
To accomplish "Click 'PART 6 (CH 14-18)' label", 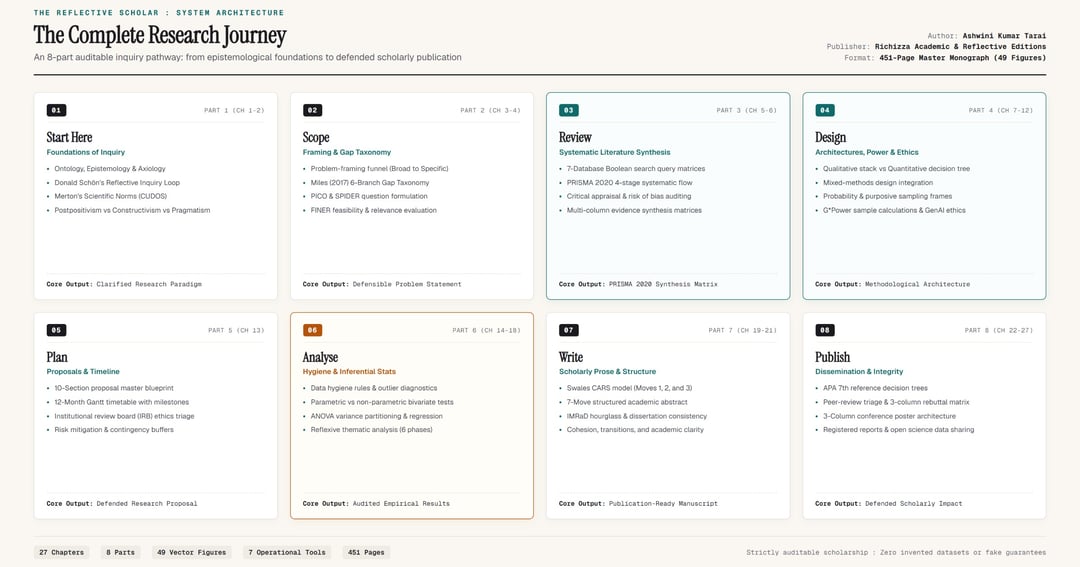I will tap(486, 330).
